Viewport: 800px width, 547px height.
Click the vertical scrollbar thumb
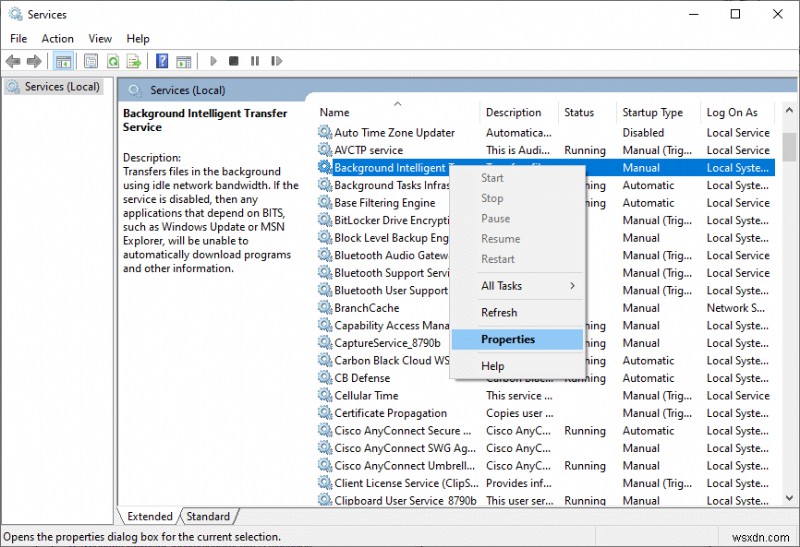(789, 147)
